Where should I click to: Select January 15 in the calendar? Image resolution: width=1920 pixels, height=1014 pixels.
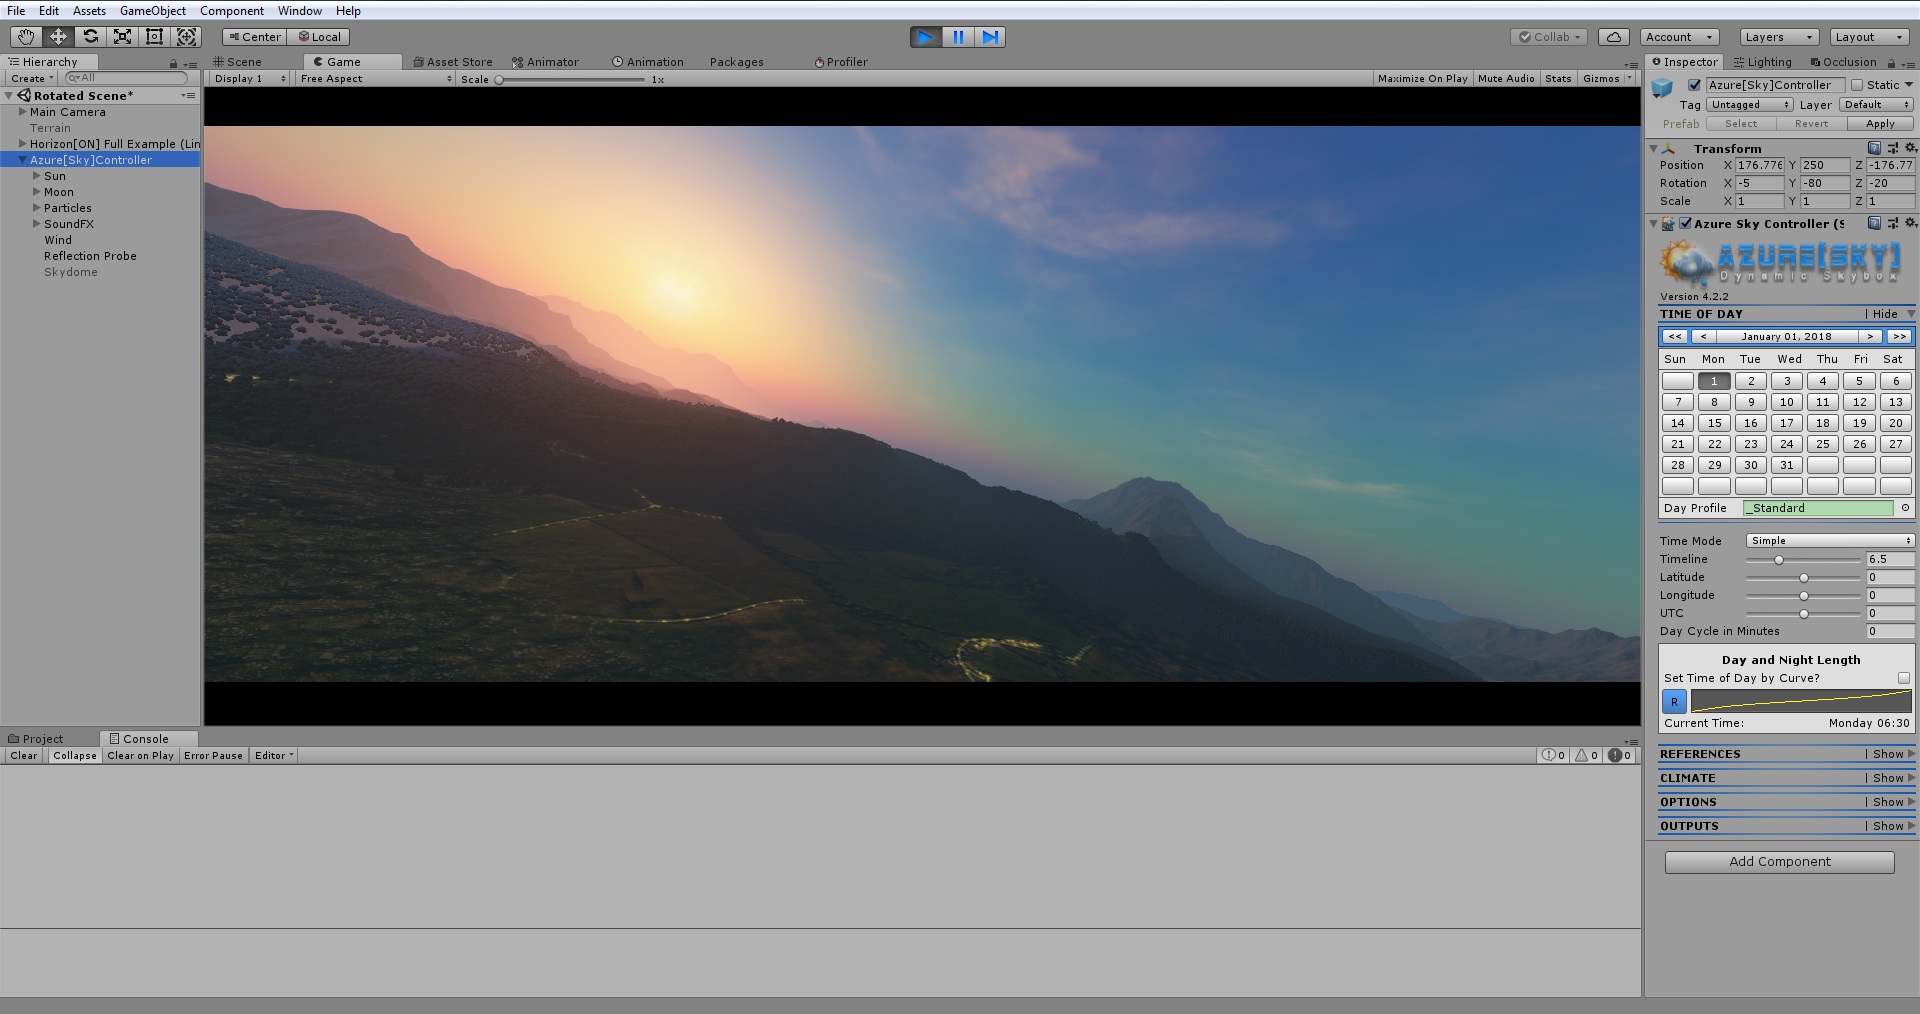[x=1714, y=422]
